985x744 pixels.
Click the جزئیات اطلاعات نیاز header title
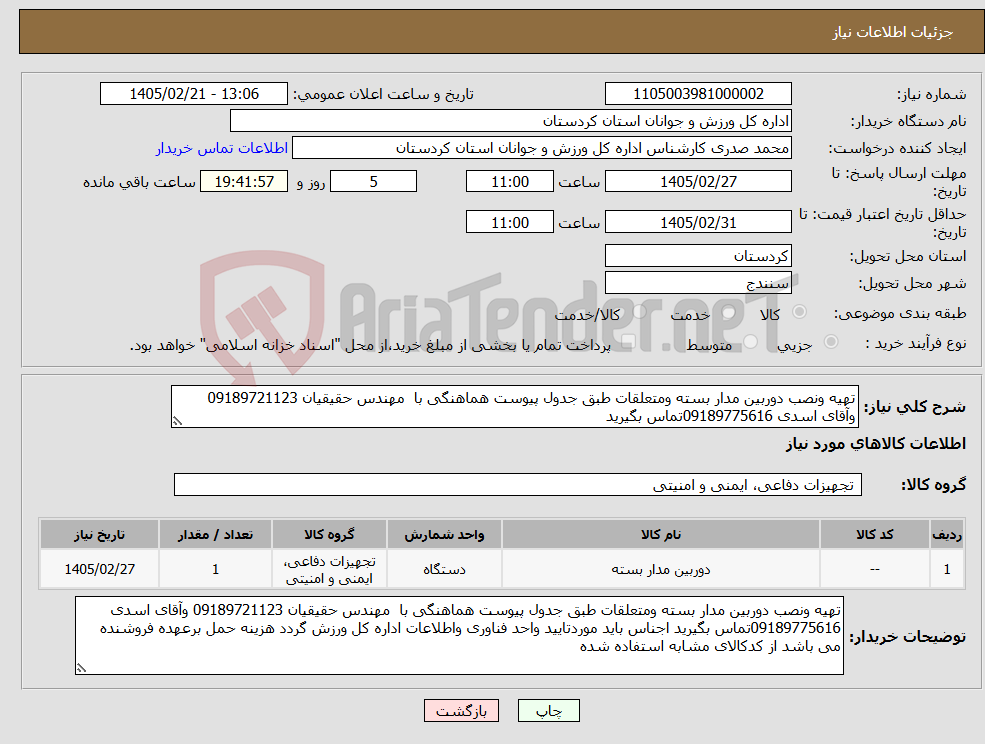tap(893, 32)
